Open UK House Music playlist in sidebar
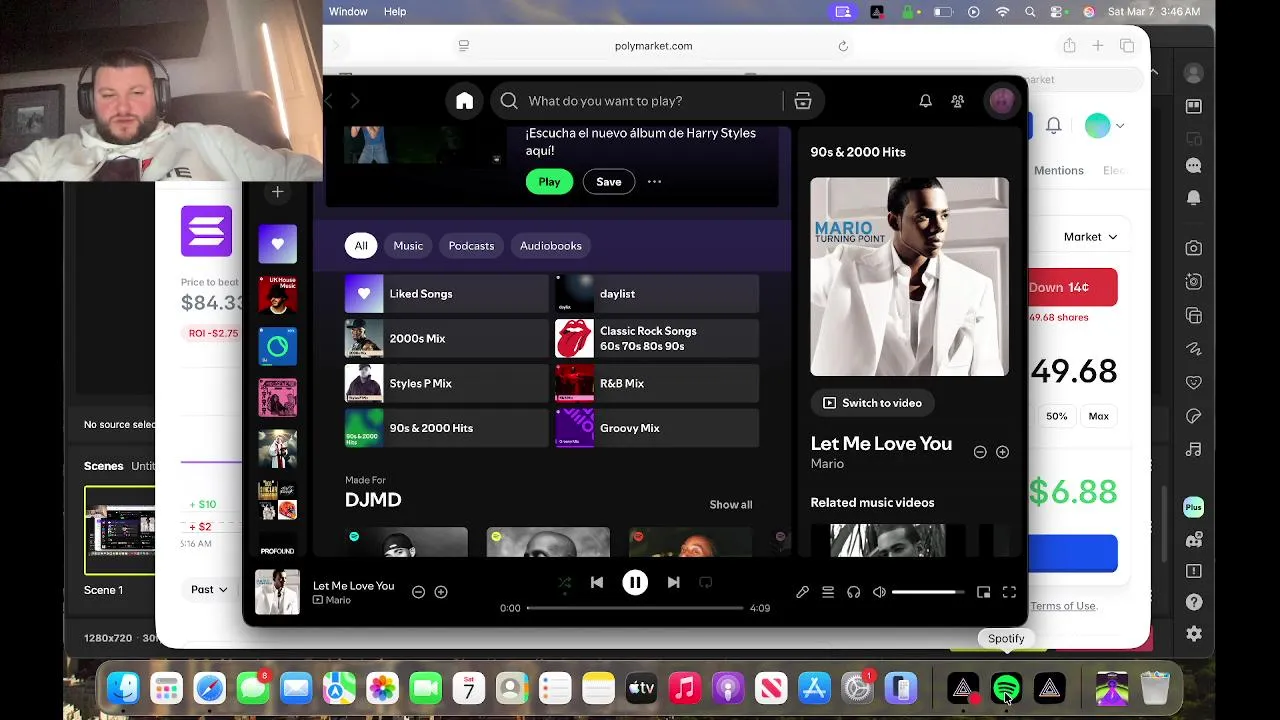This screenshot has height=720, width=1280. coord(278,295)
